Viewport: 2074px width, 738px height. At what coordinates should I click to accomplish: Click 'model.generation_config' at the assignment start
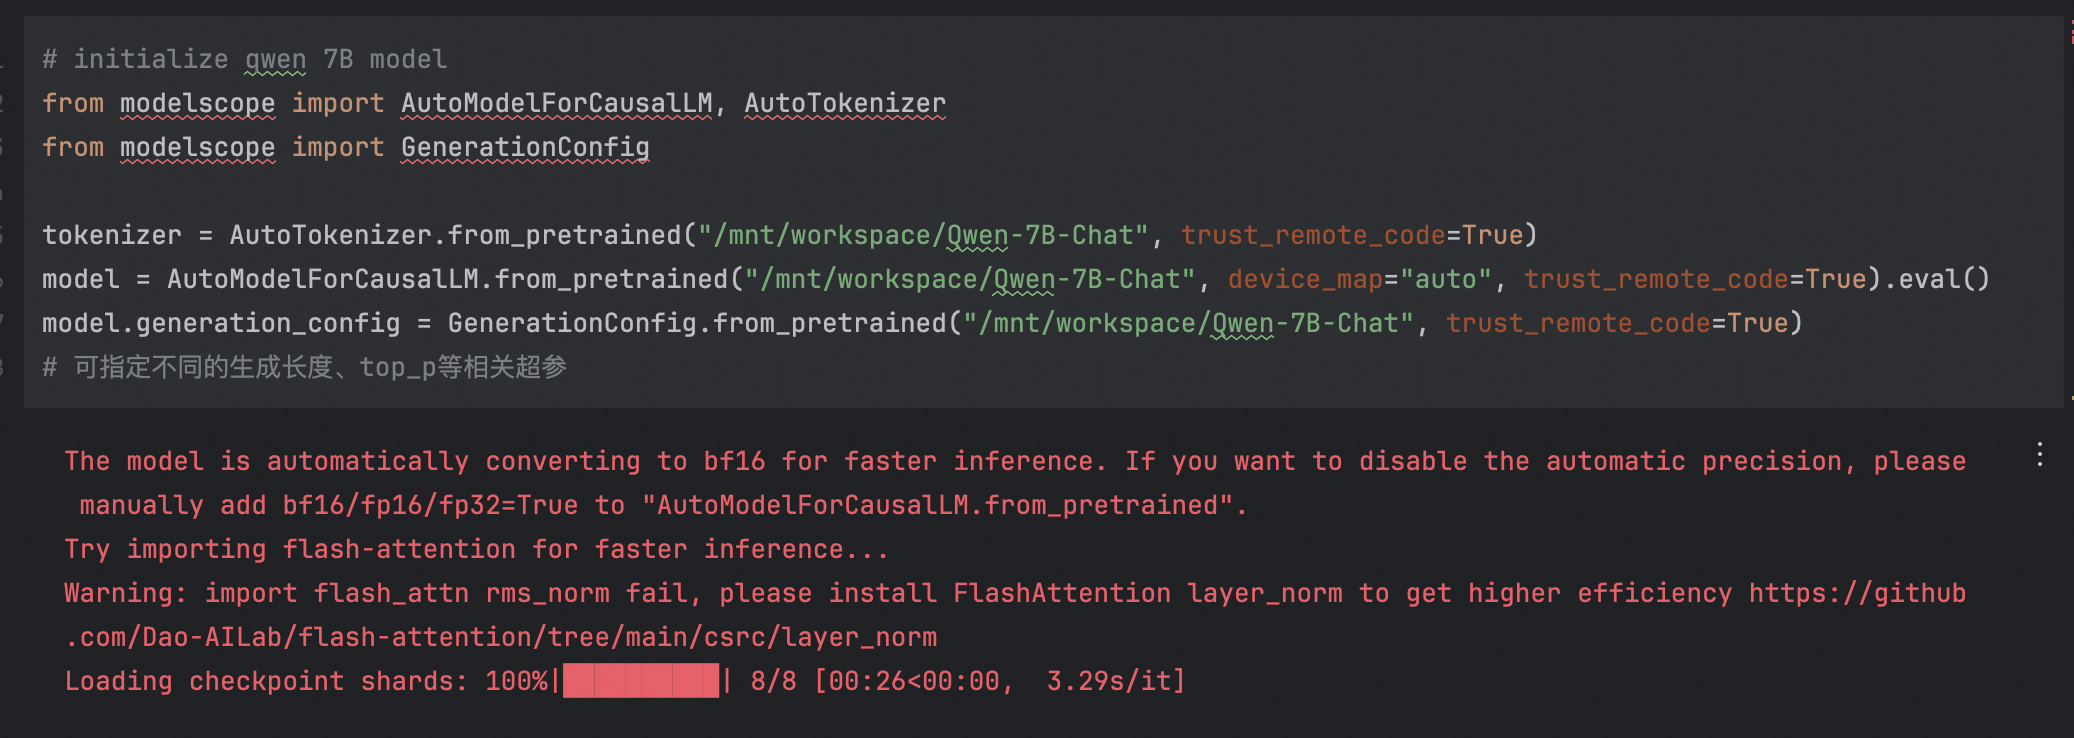tap(220, 323)
